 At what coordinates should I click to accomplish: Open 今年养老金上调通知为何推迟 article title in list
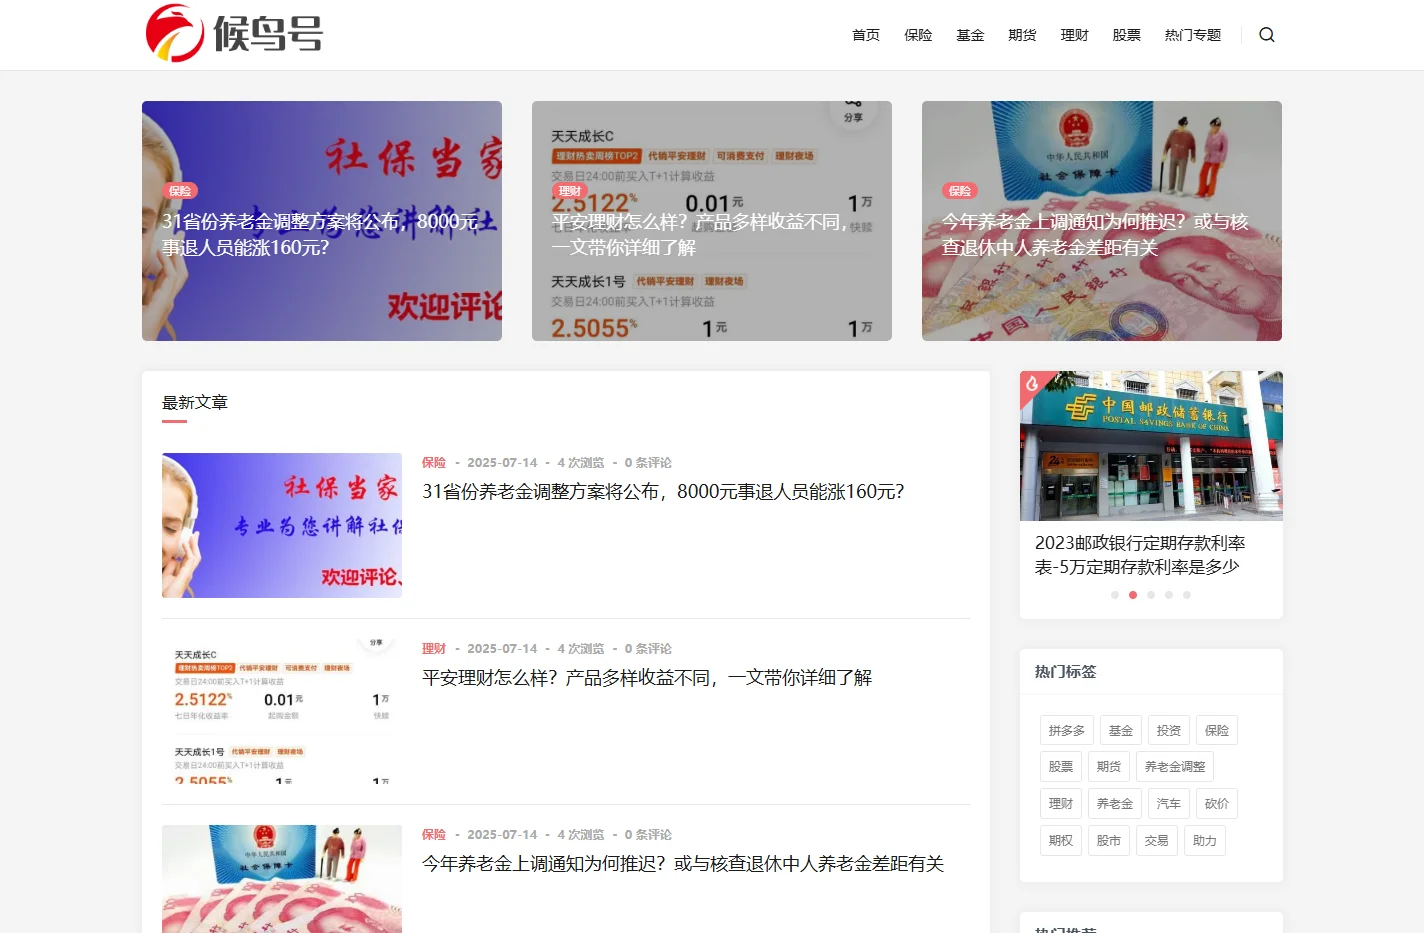pyautogui.click(x=683, y=863)
